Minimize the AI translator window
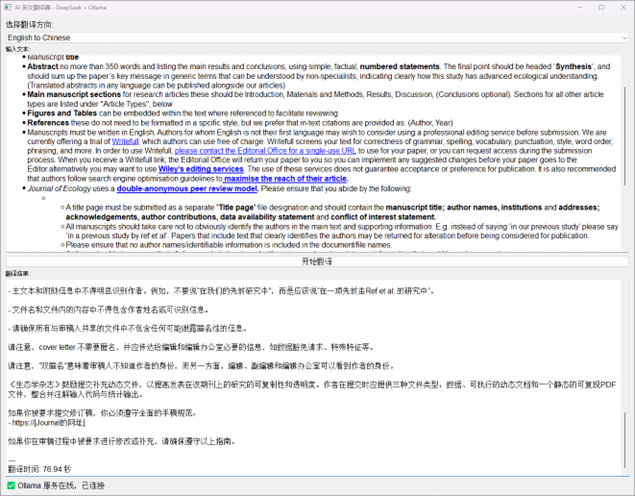635x496 pixels. [x=580, y=7]
